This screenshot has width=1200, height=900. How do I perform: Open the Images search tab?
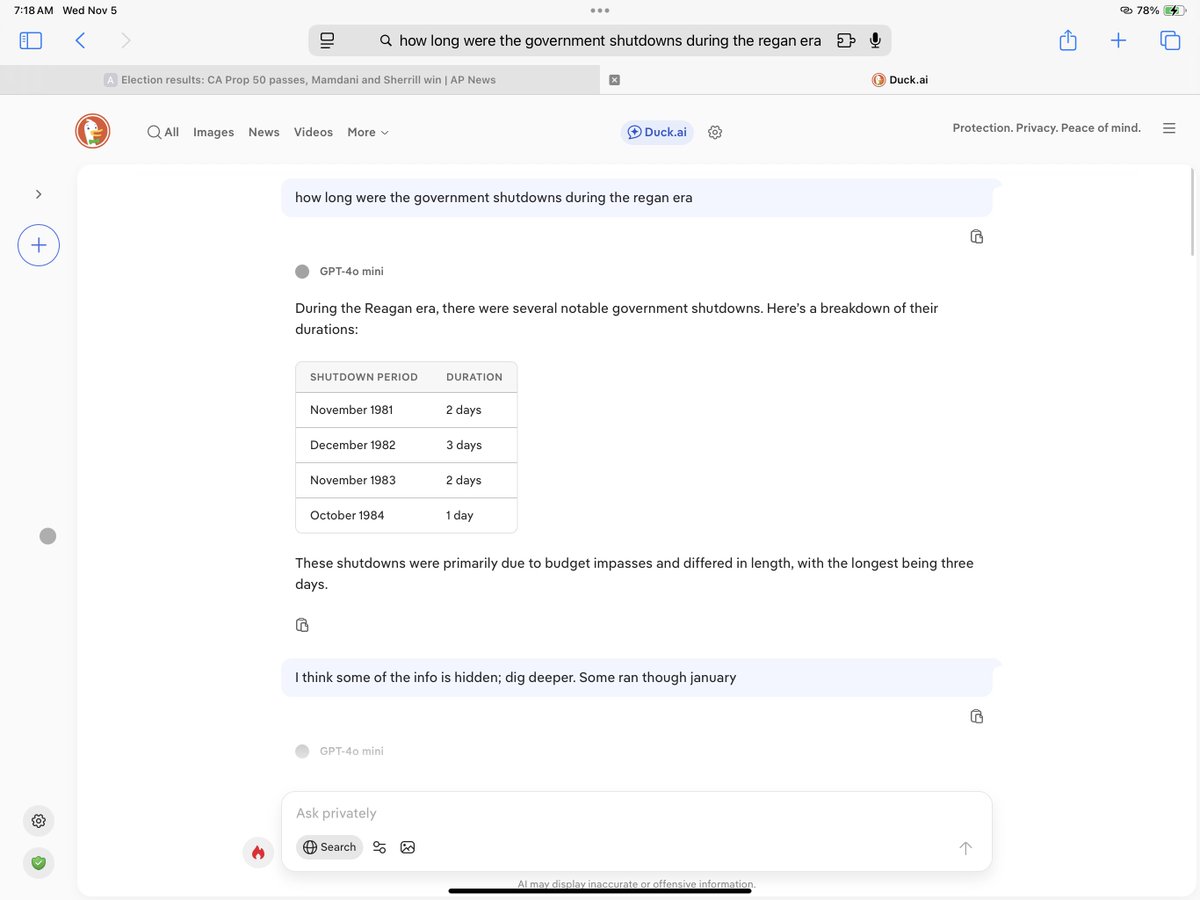pyautogui.click(x=213, y=132)
